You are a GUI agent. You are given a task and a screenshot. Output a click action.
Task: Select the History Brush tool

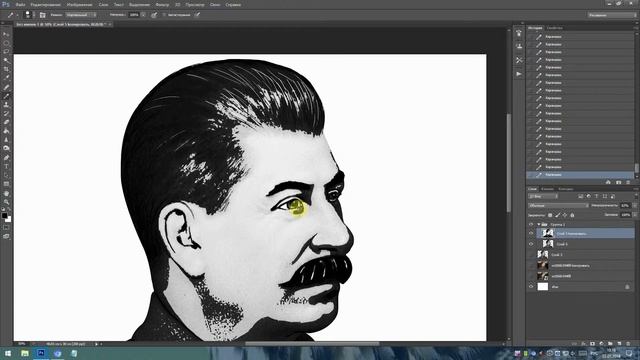(x=6, y=113)
